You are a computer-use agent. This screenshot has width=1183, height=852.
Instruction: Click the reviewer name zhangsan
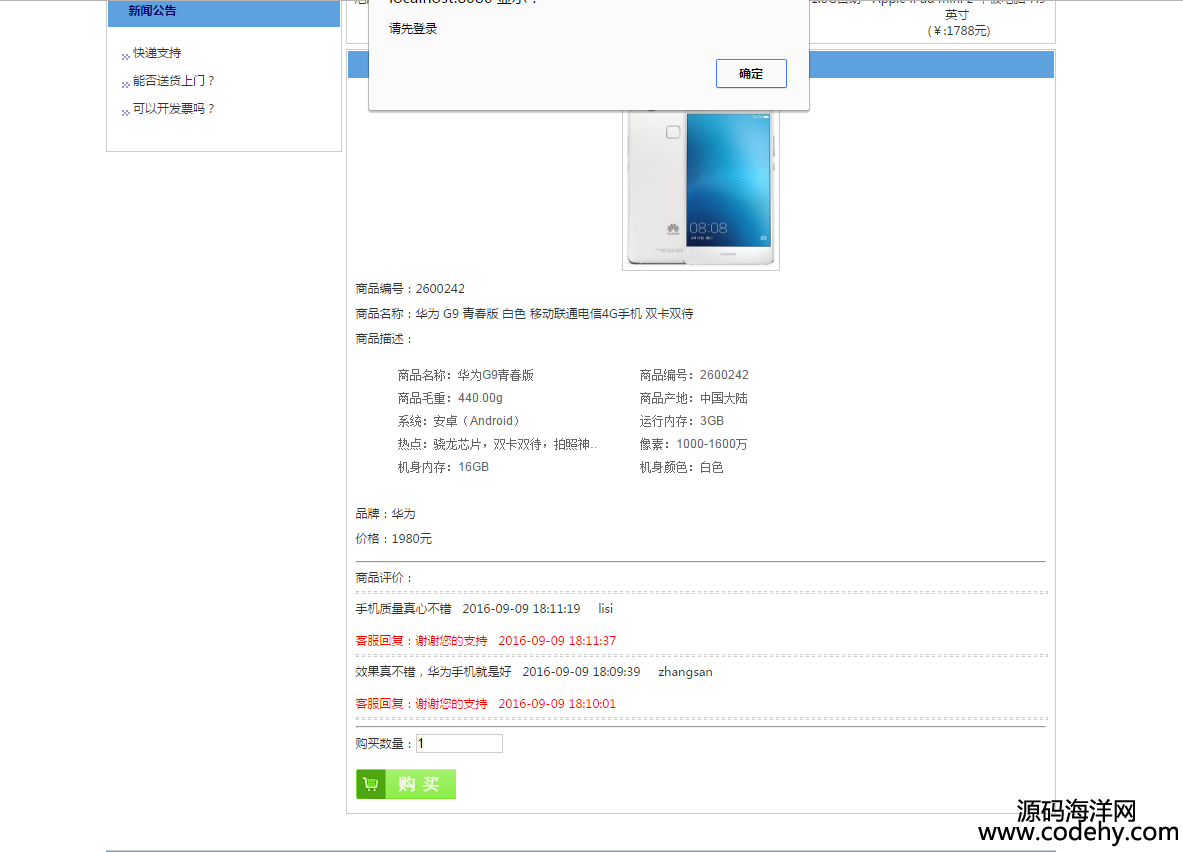tap(685, 672)
